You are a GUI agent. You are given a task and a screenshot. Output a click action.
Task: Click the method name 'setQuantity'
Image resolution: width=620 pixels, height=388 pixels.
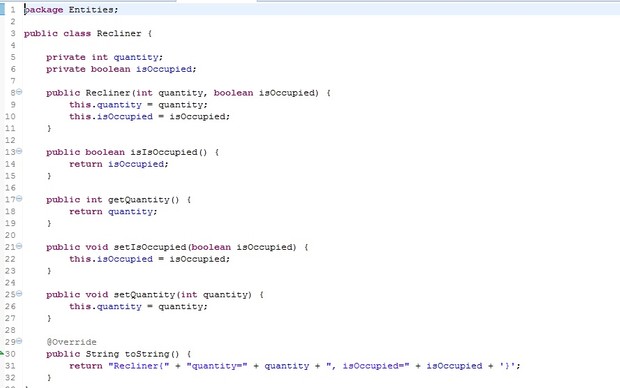[x=145, y=295]
